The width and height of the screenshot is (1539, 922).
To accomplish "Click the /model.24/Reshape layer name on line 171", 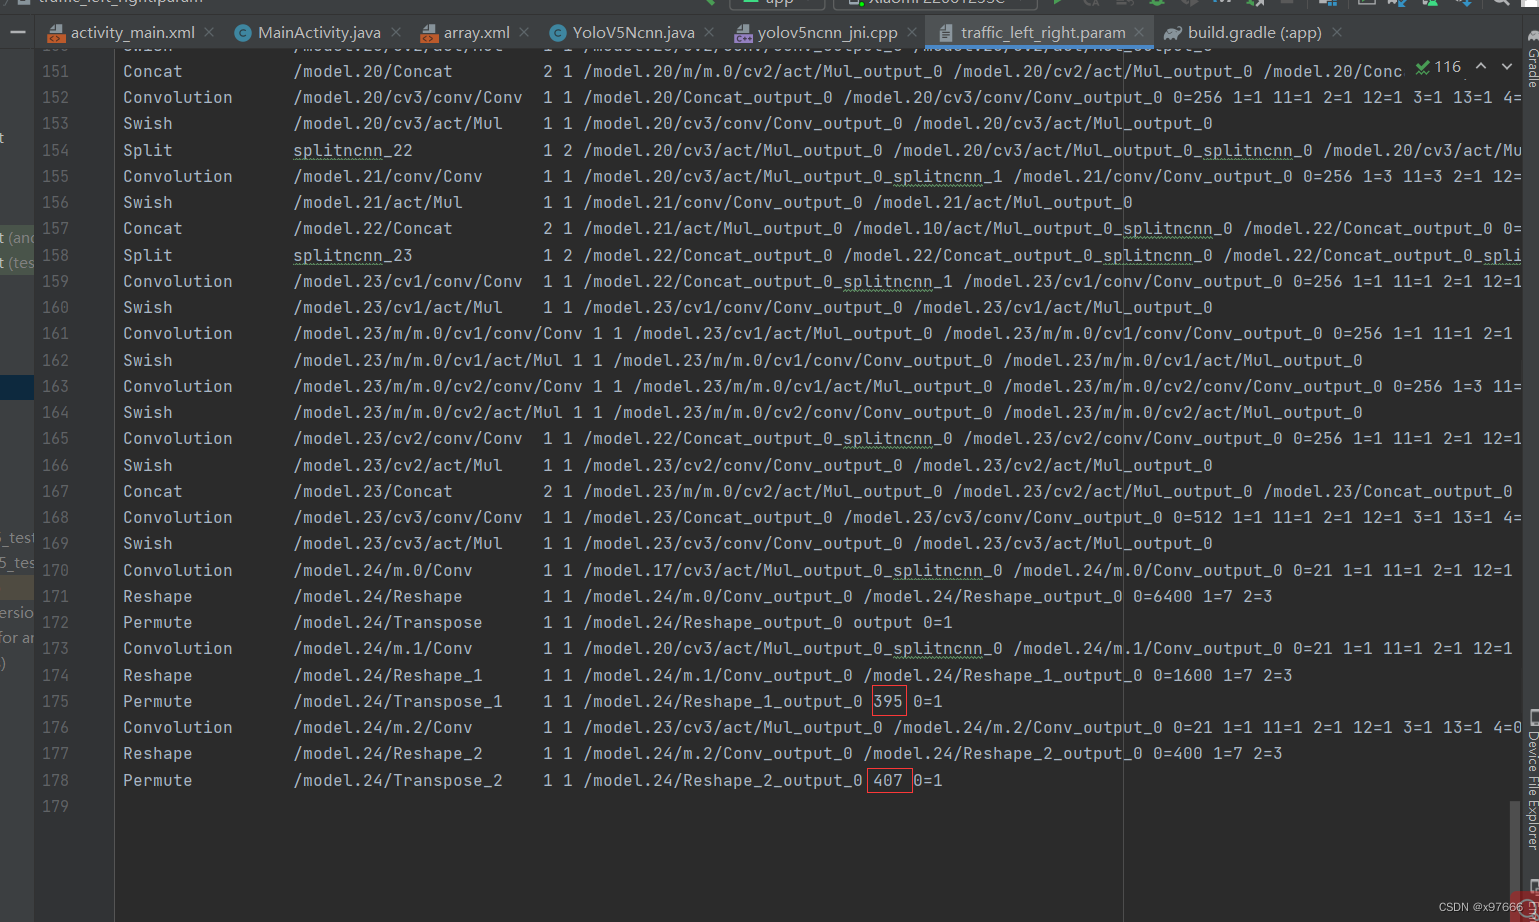I will (378, 596).
